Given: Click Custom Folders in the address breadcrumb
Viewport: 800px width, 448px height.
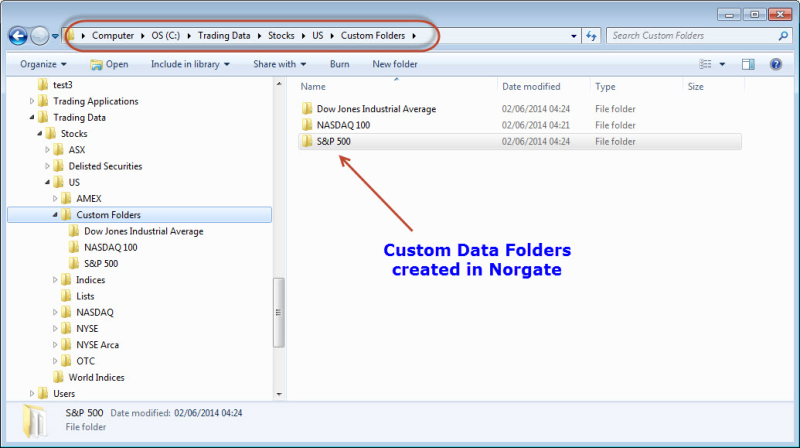Looking at the screenshot, I should tap(373, 36).
